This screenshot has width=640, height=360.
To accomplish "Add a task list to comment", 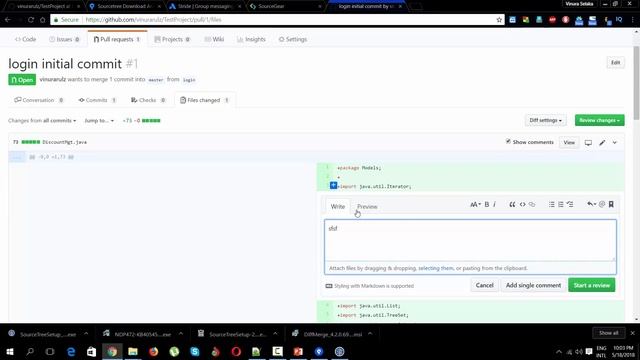I will click(x=570, y=204).
